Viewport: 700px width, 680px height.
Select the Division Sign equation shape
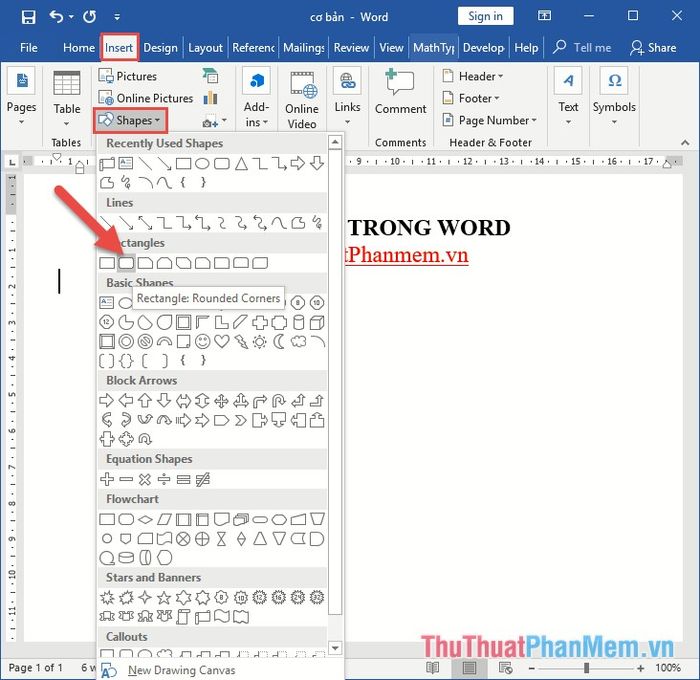point(164,479)
